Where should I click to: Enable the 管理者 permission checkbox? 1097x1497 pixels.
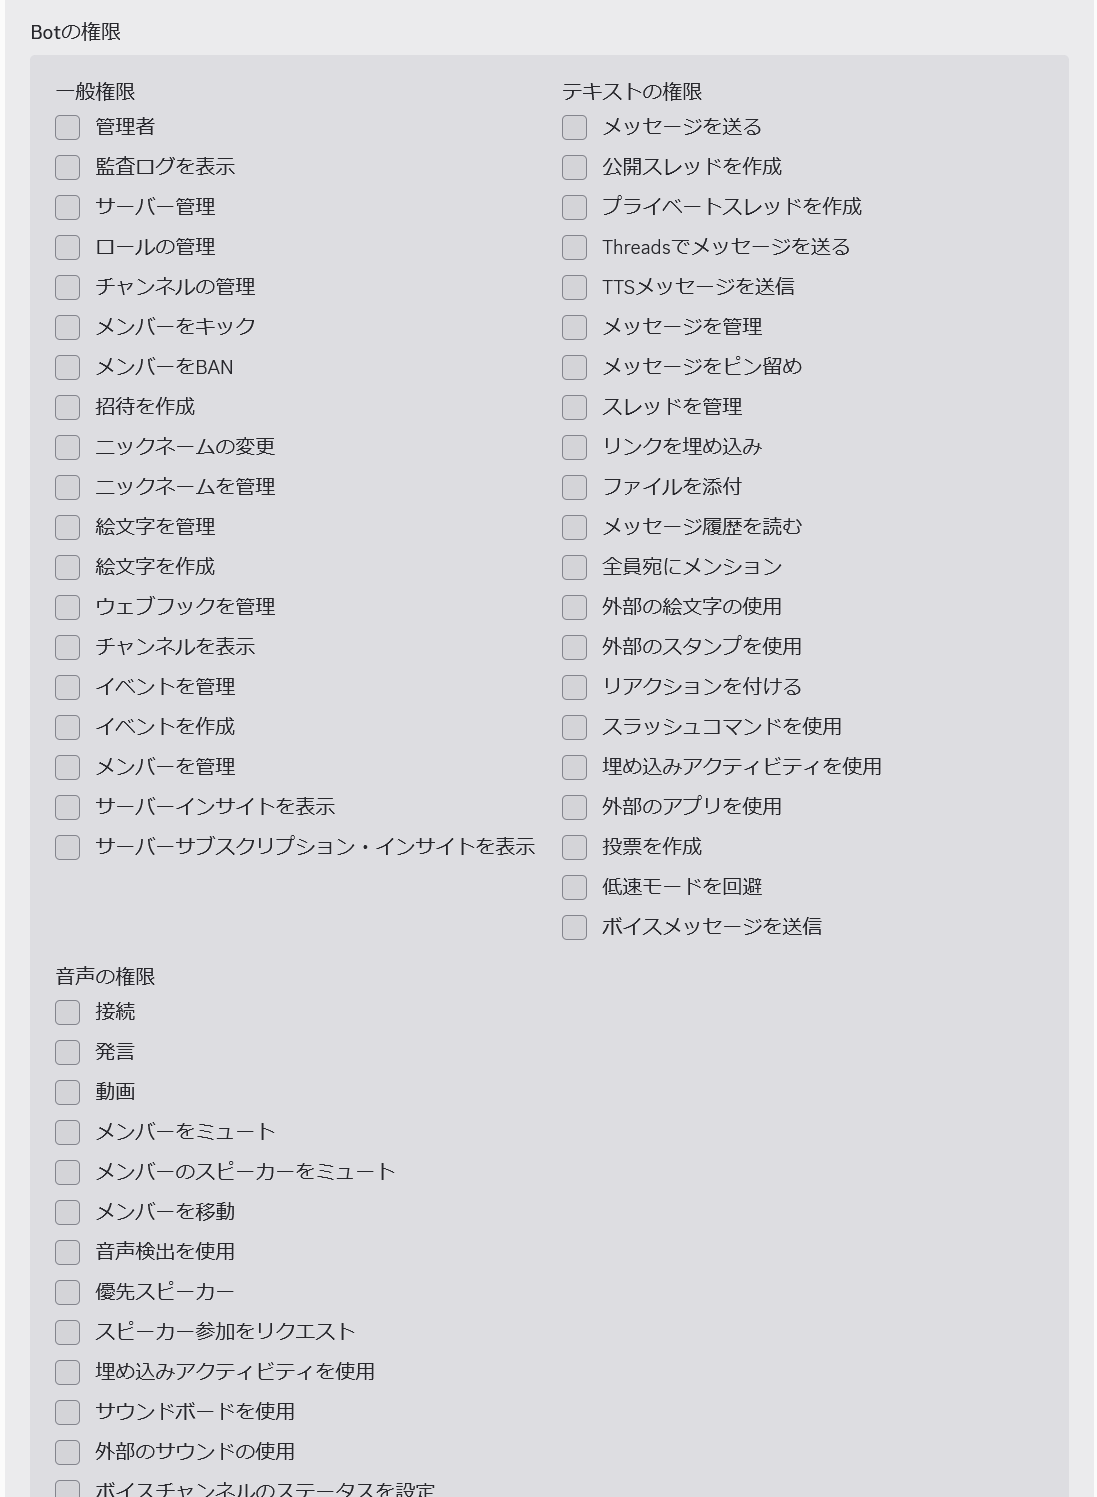67,127
